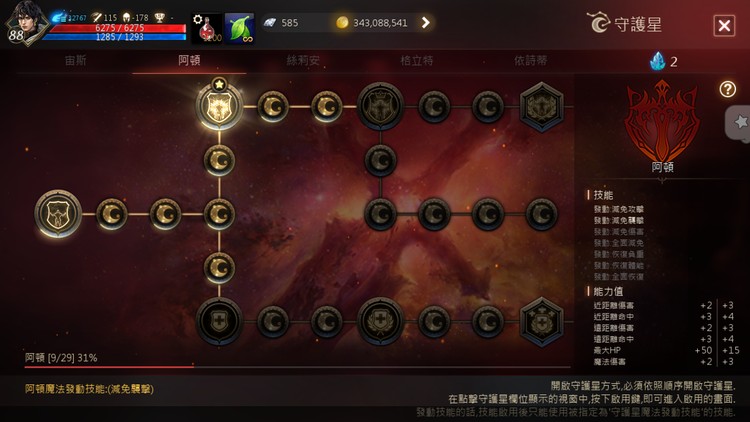Screen dimensions: 750x422
Task: Select the leftmost shield start node
Action: coord(58,213)
